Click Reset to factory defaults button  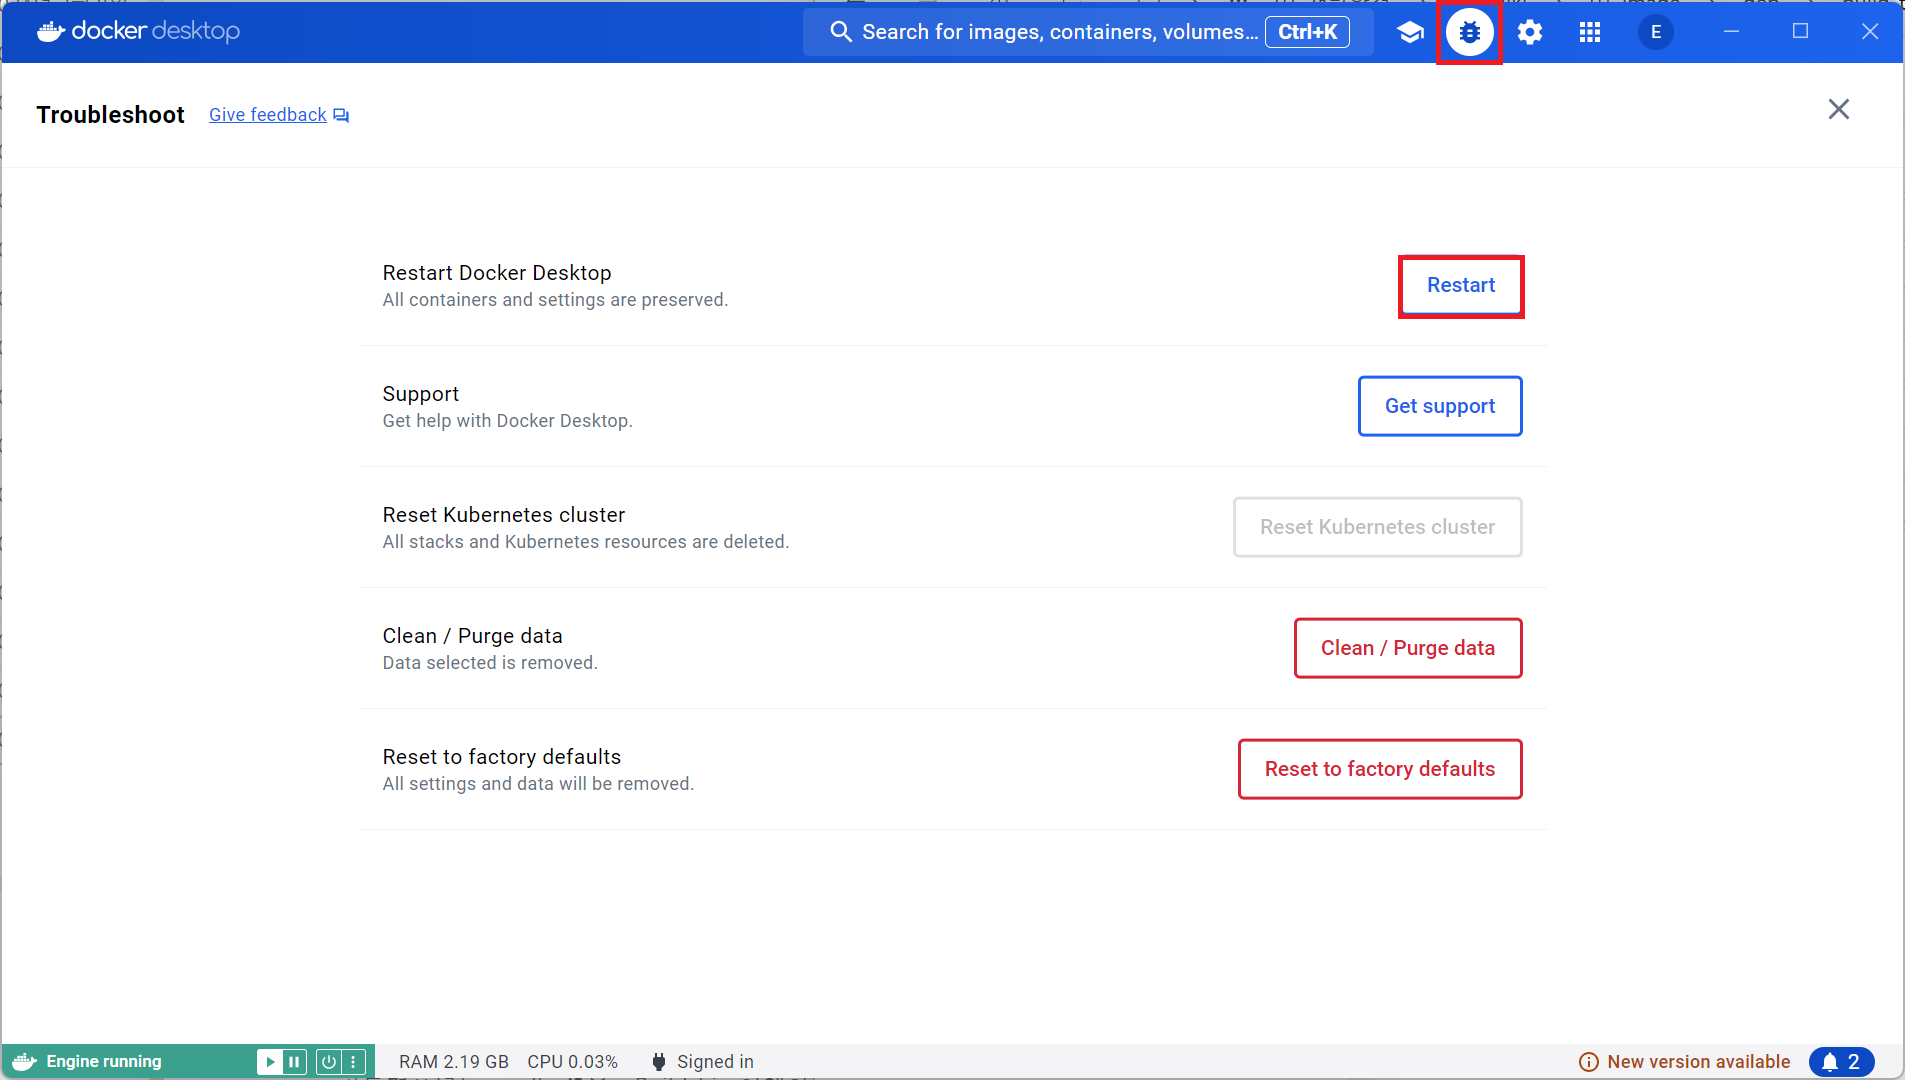coord(1379,769)
